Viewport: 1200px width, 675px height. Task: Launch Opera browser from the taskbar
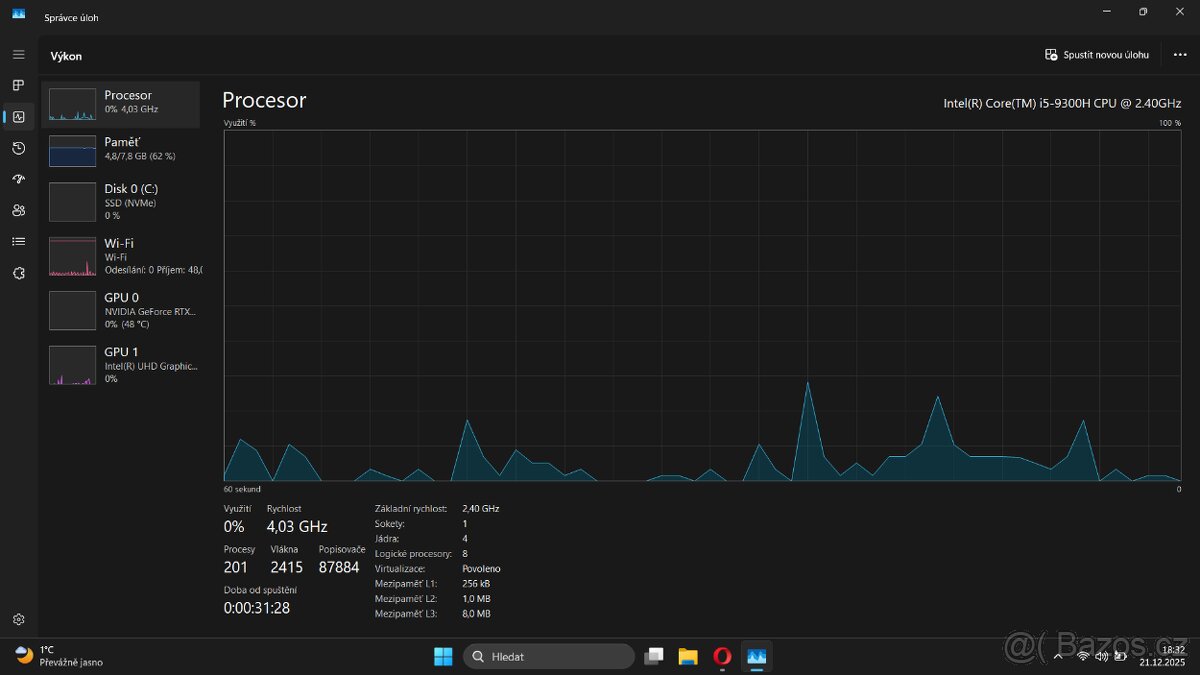click(722, 656)
